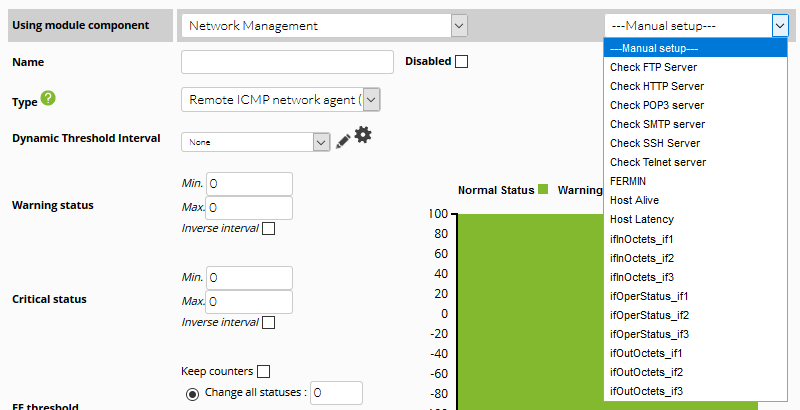Choose Check HTTP Server from the list
Image resolution: width=800 pixels, height=410 pixels.
[657, 86]
